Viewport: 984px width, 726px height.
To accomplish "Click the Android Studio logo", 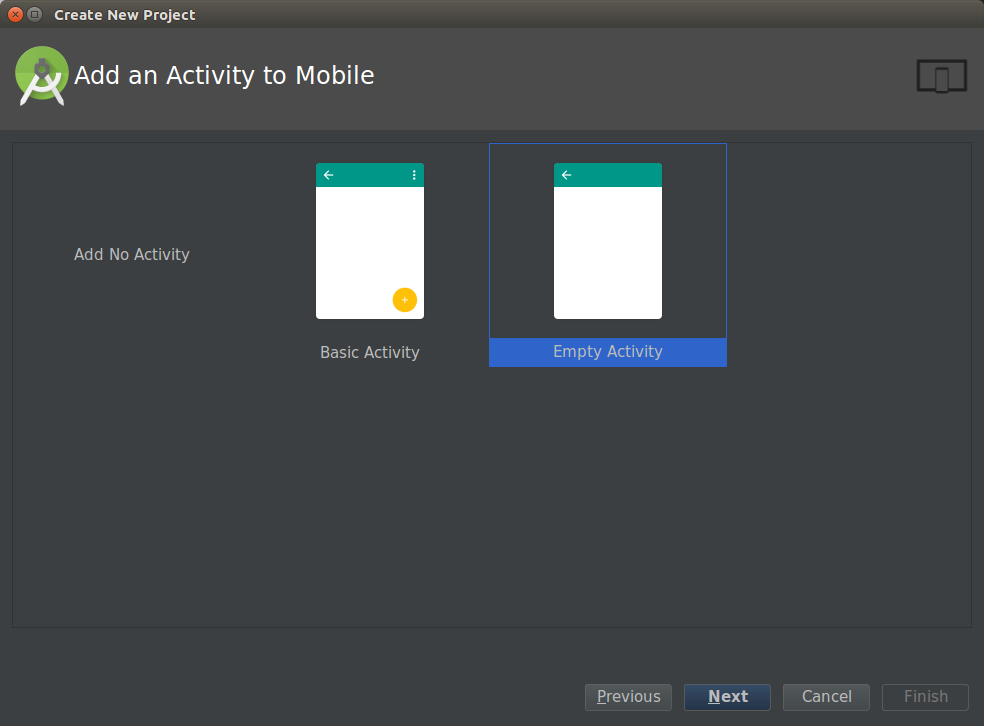I will (x=42, y=76).
